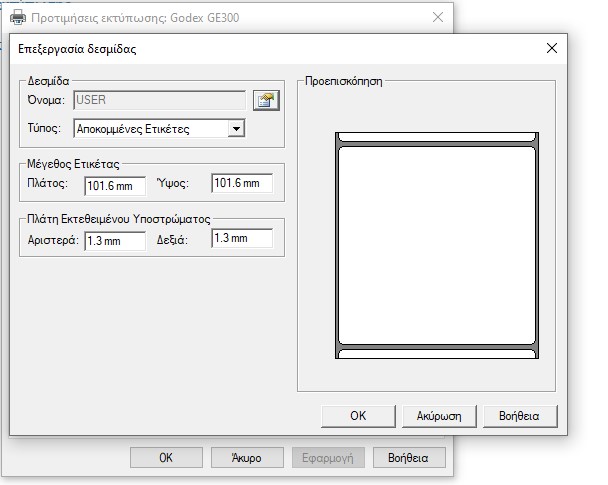Image resolution: width=608 pixels, height=485 pixels.
Task: Click the Εφαρμογή button
Action: coord(327,458)
